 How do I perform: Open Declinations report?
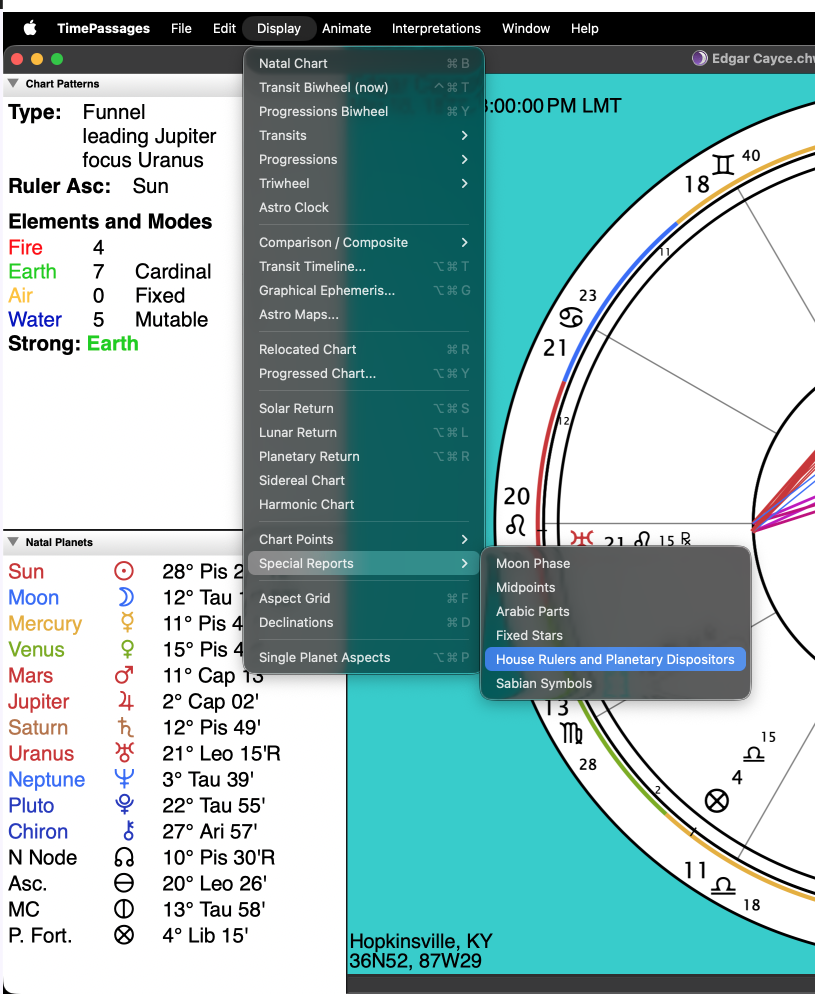(363, 623)
